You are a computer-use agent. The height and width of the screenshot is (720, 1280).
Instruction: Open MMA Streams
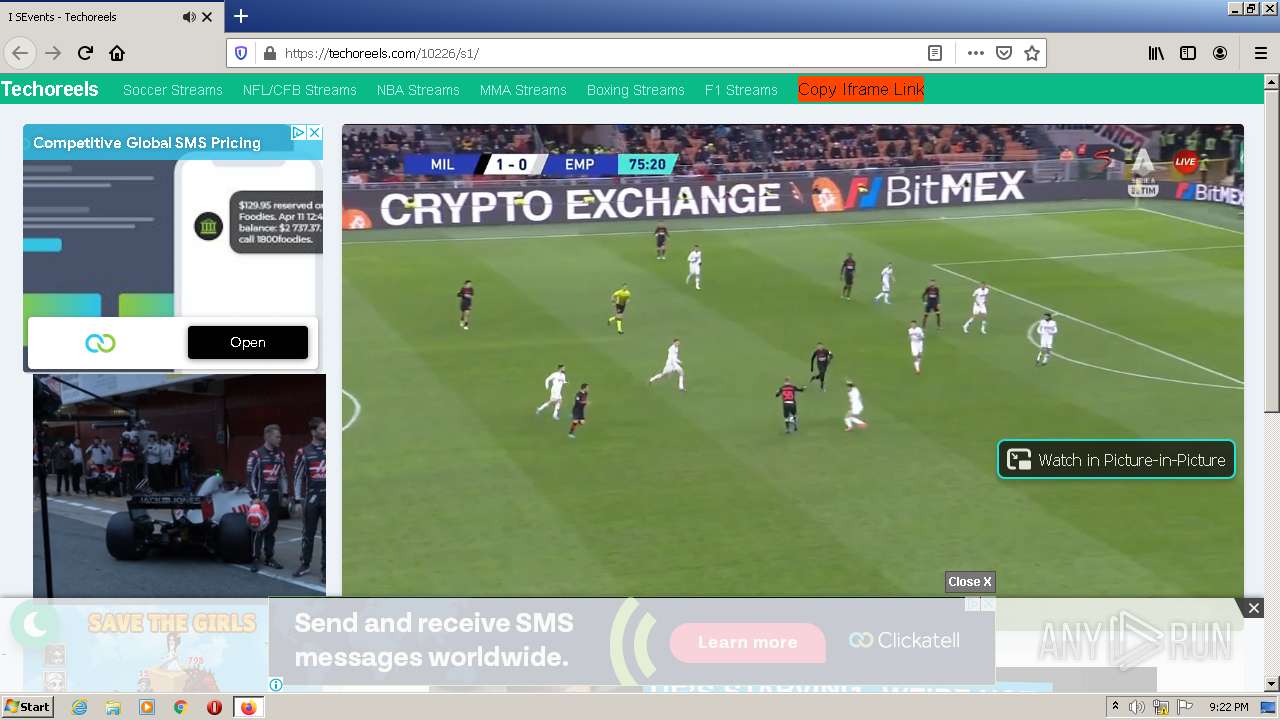523,90
